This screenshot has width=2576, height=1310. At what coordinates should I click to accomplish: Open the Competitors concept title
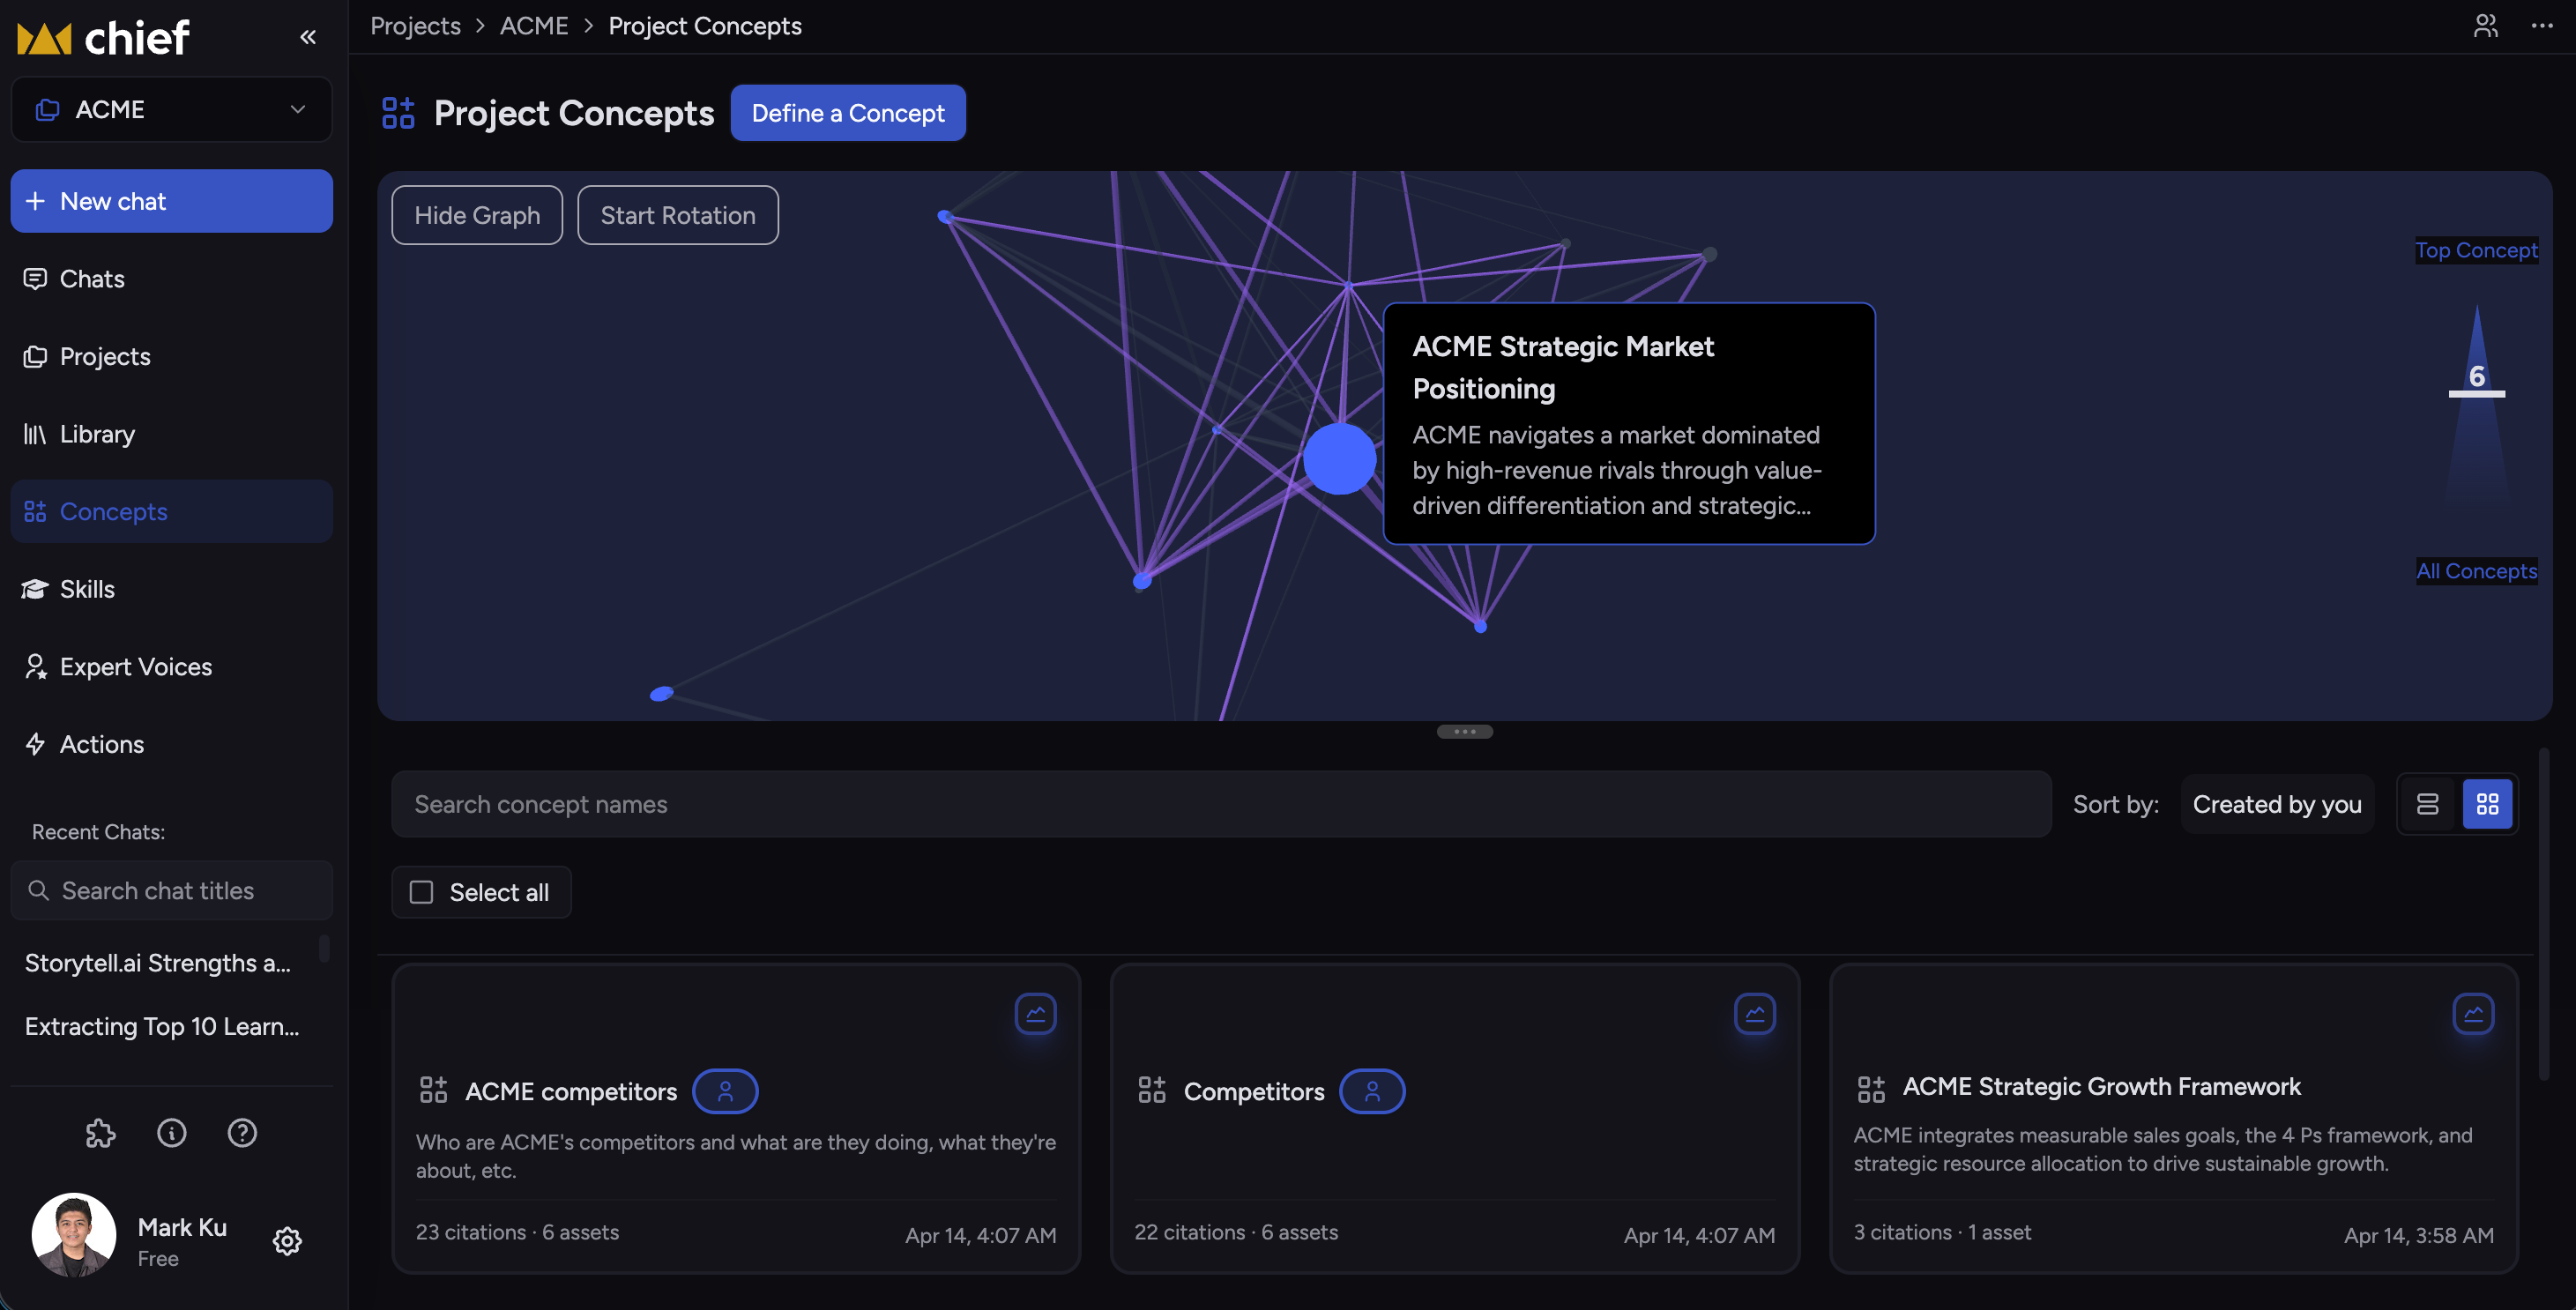(x=1254, y=1091)
